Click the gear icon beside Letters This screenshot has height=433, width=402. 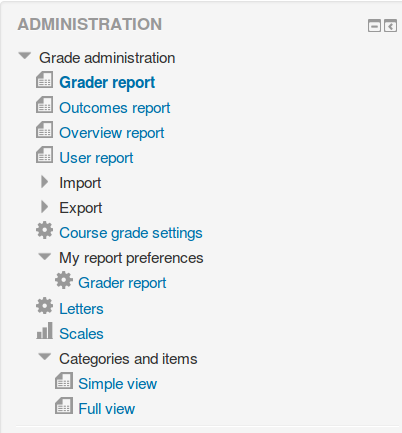click(44, 306)
